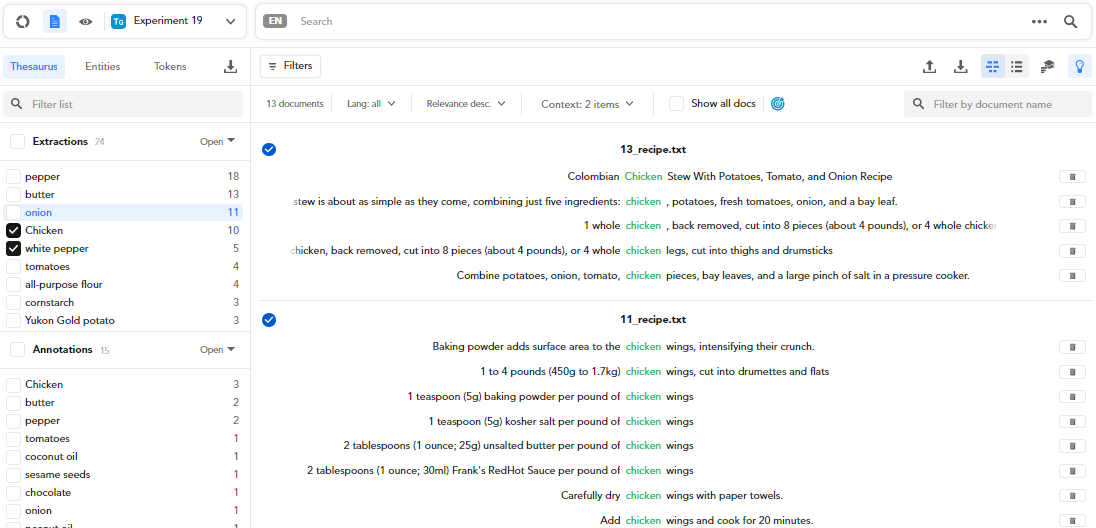The height and width of the screenshot is (528, 1096).
Task: Open the 13_recipe.txt document title
Action: (653, 150)
